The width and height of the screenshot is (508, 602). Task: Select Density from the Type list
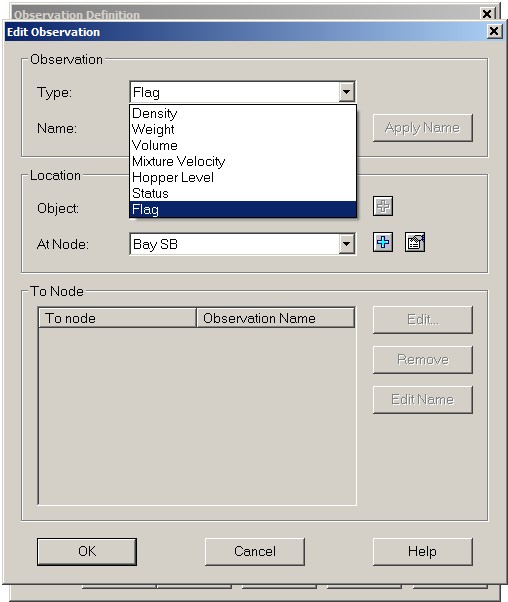243,113
